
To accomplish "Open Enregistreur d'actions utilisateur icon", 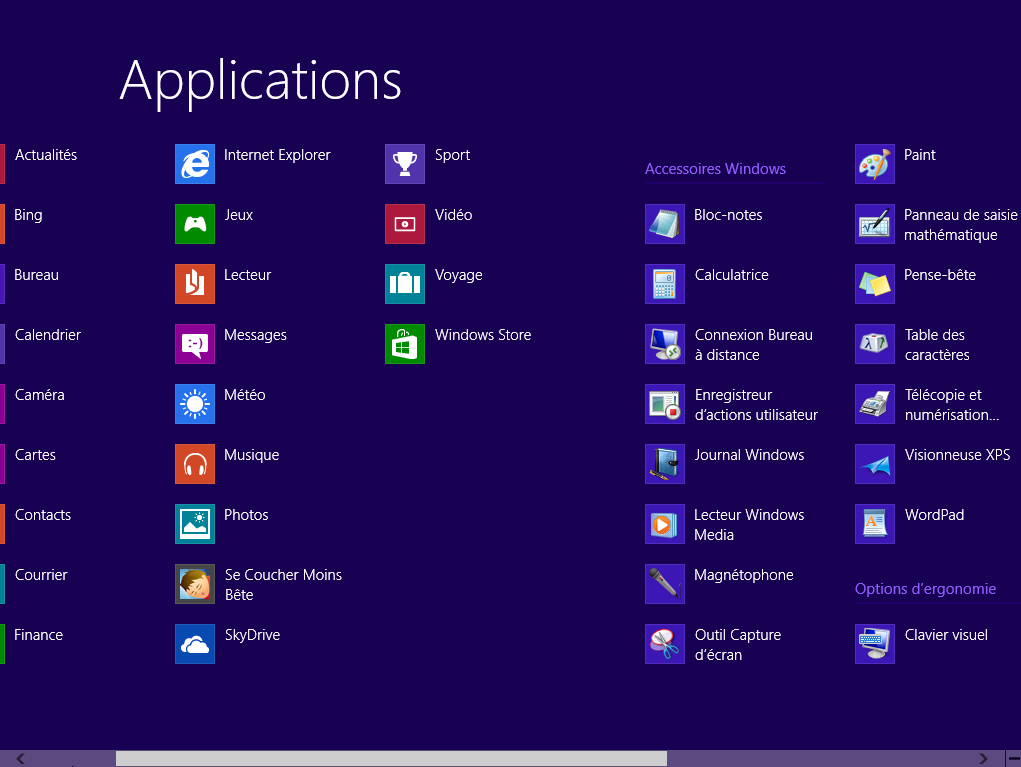I will [x=665, y=404].
